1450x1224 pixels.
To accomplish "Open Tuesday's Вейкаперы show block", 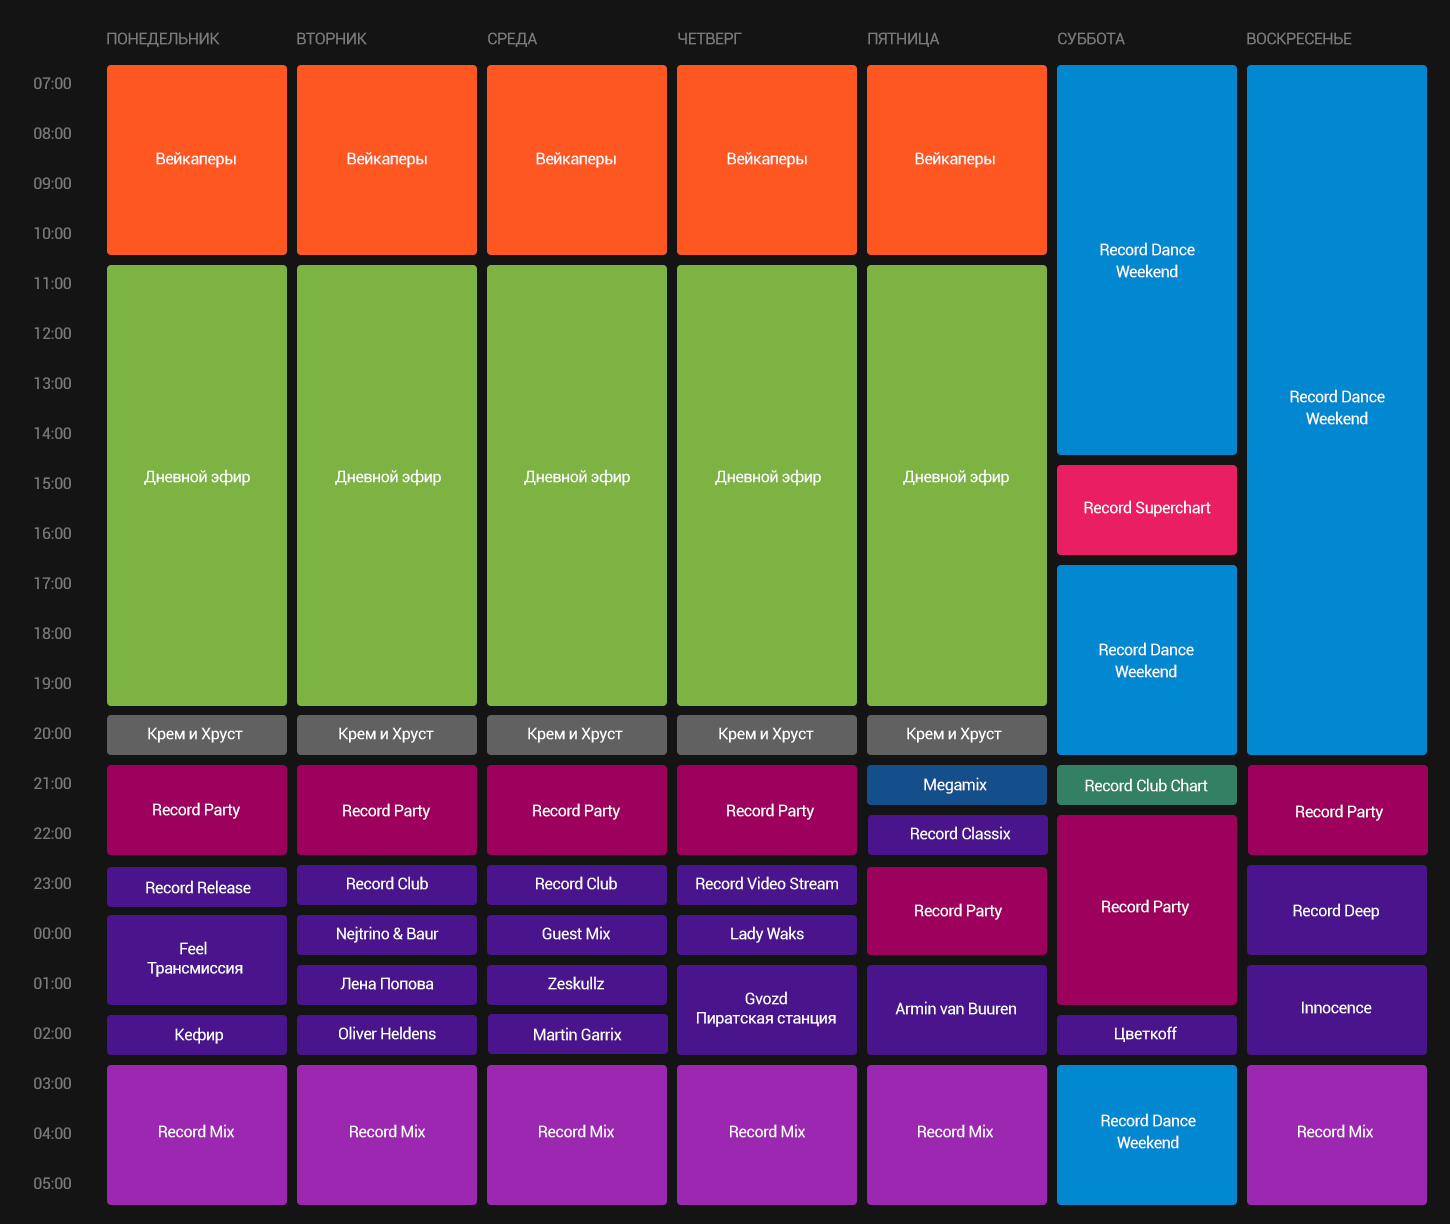I will pos(387,160).
